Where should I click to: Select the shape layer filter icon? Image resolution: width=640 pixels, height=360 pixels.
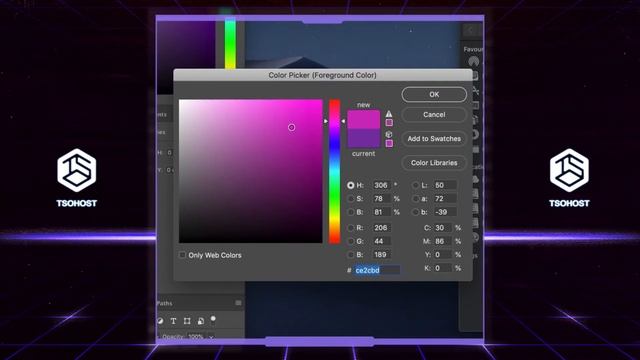pos(187,321)
